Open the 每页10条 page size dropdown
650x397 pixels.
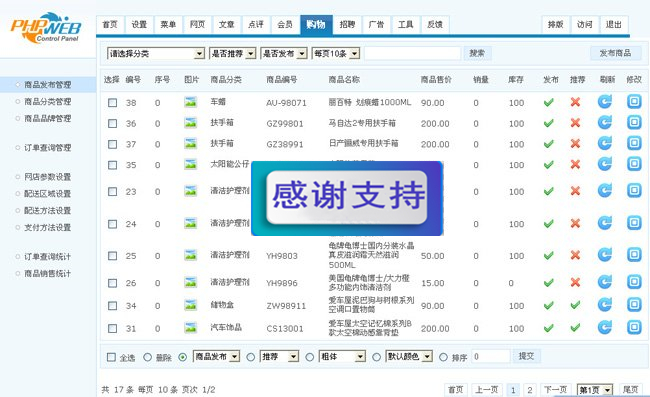pos(336,53)
